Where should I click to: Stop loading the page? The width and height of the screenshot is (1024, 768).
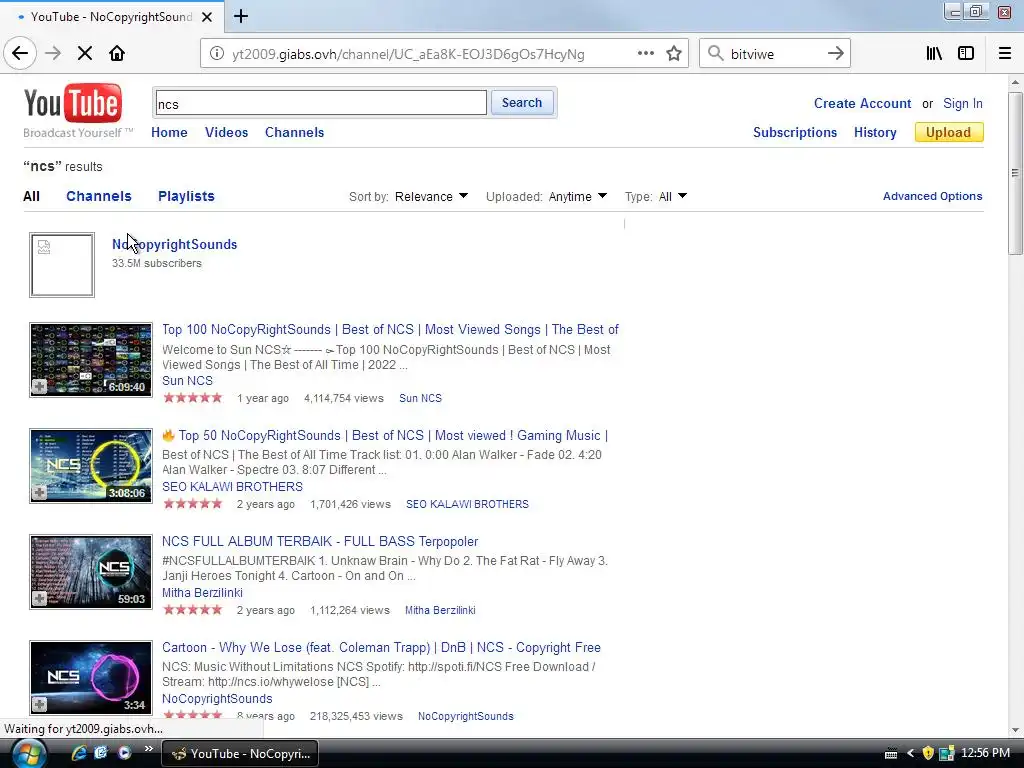coord(85,54)
